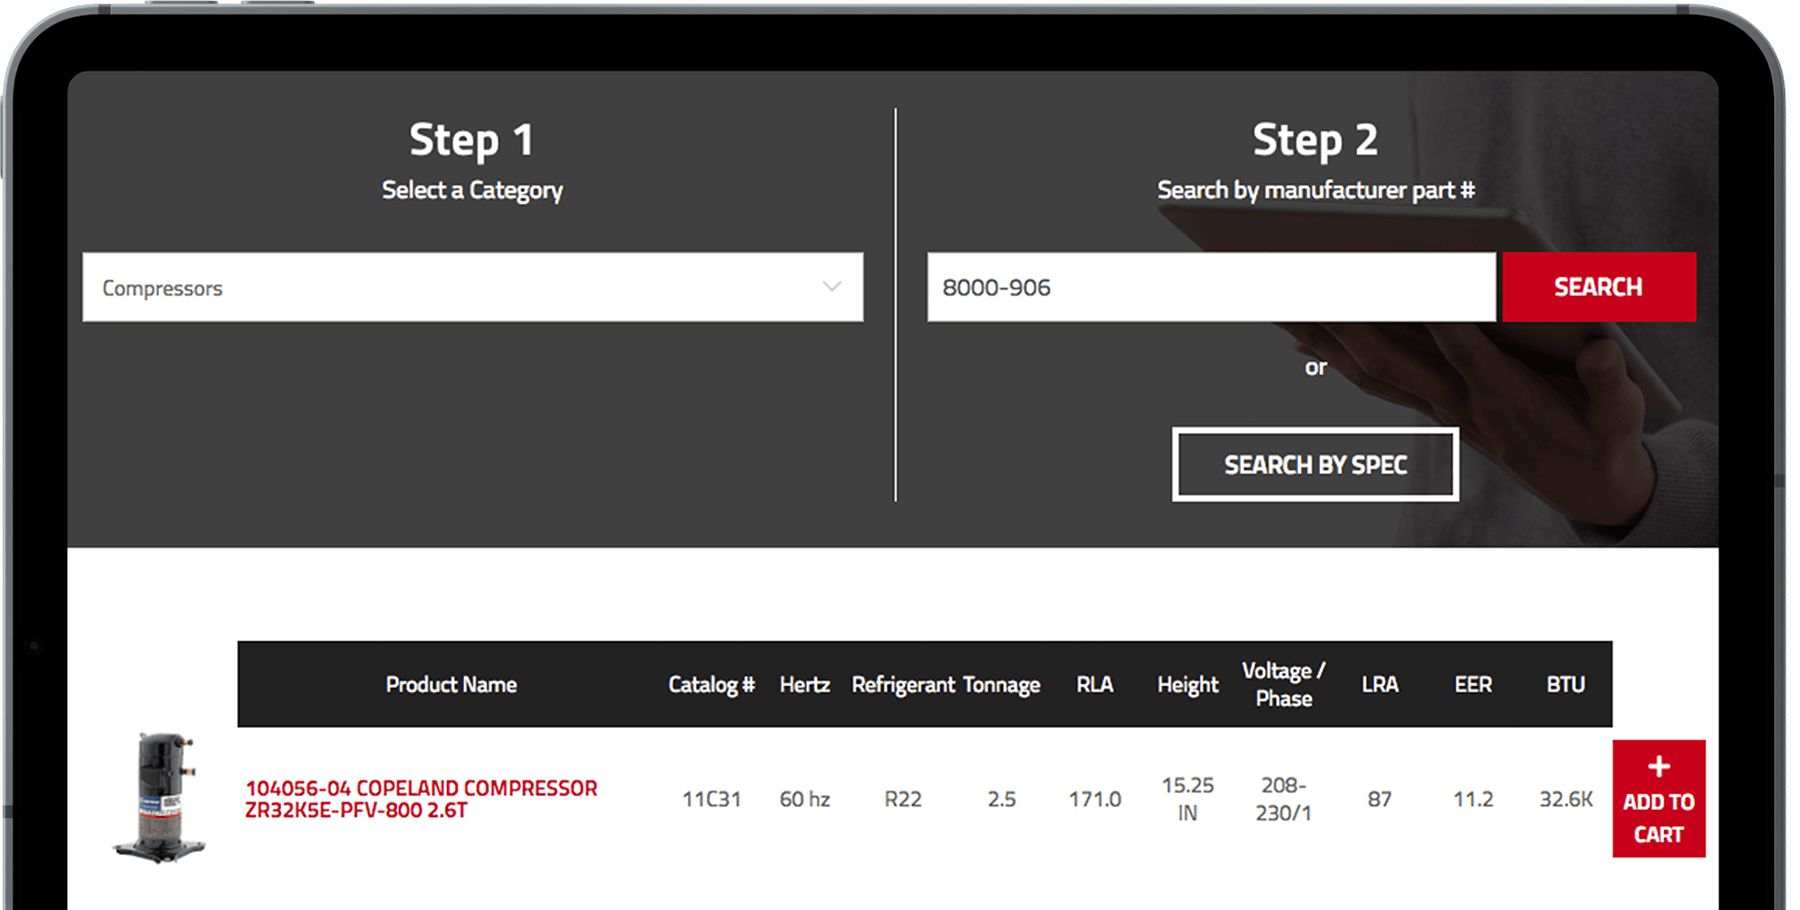
Task: Sort by the Catalog # column header
Action: coord(711,684)
